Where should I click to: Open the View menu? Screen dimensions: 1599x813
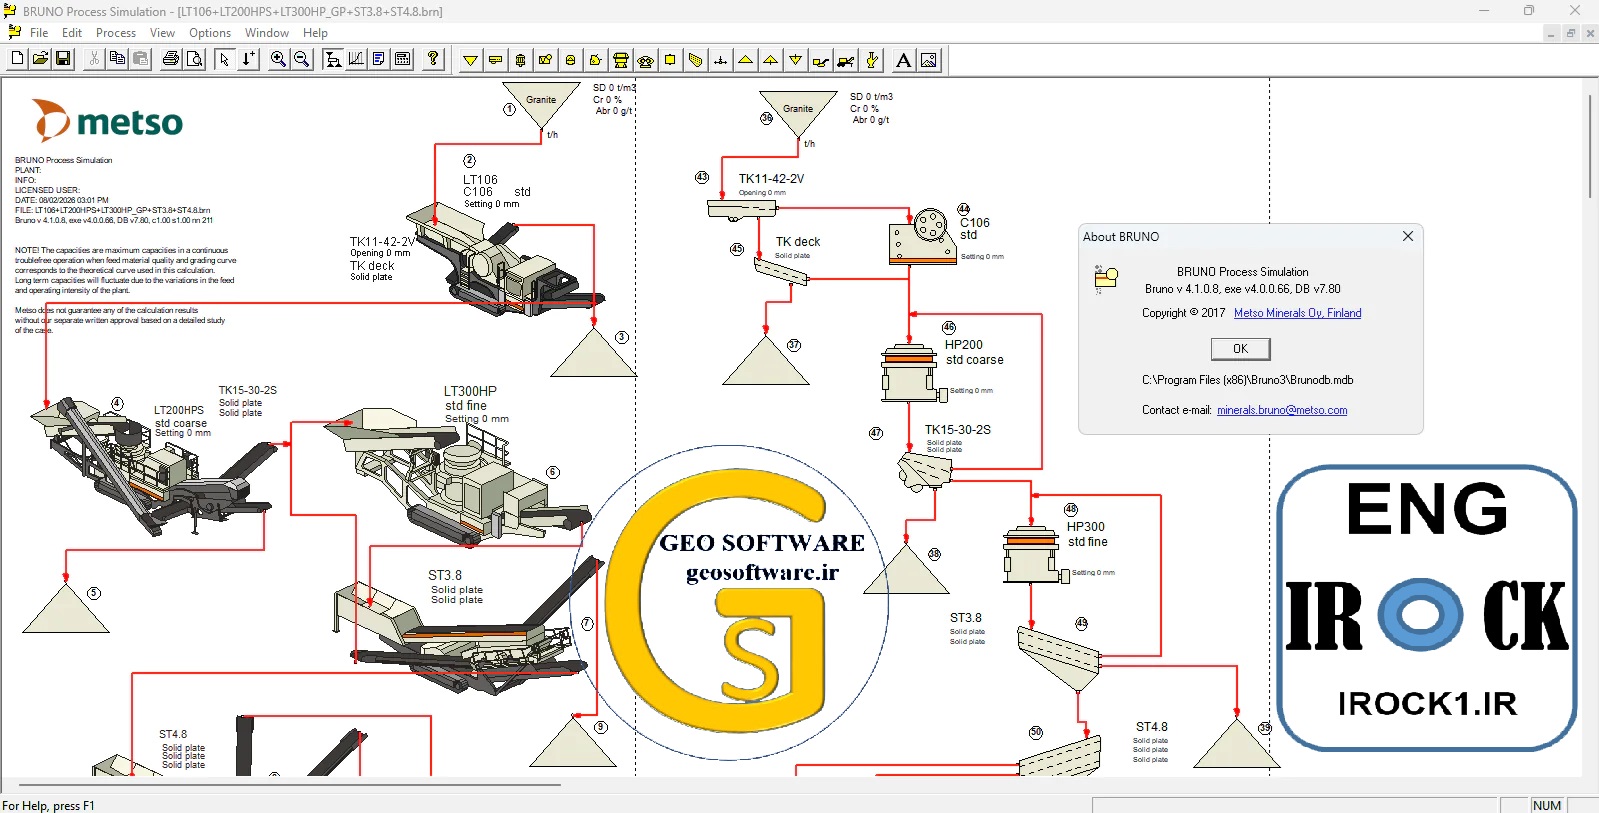coord(163,33)
